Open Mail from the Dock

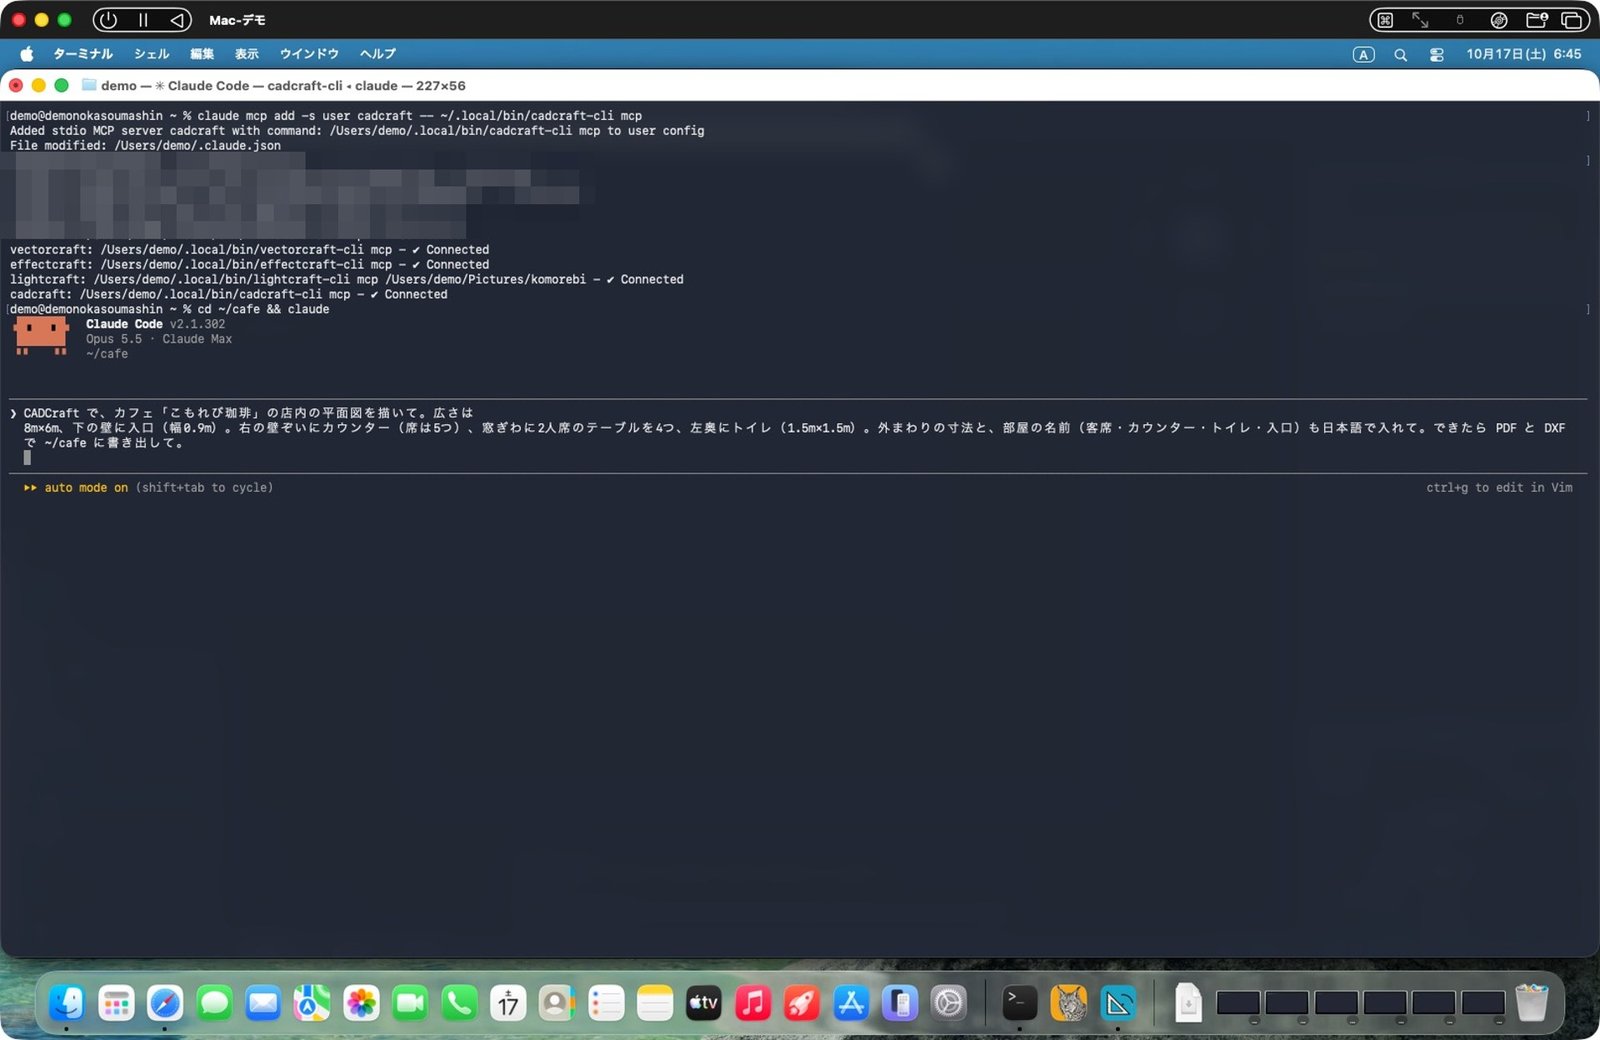tap(263, 1003)
